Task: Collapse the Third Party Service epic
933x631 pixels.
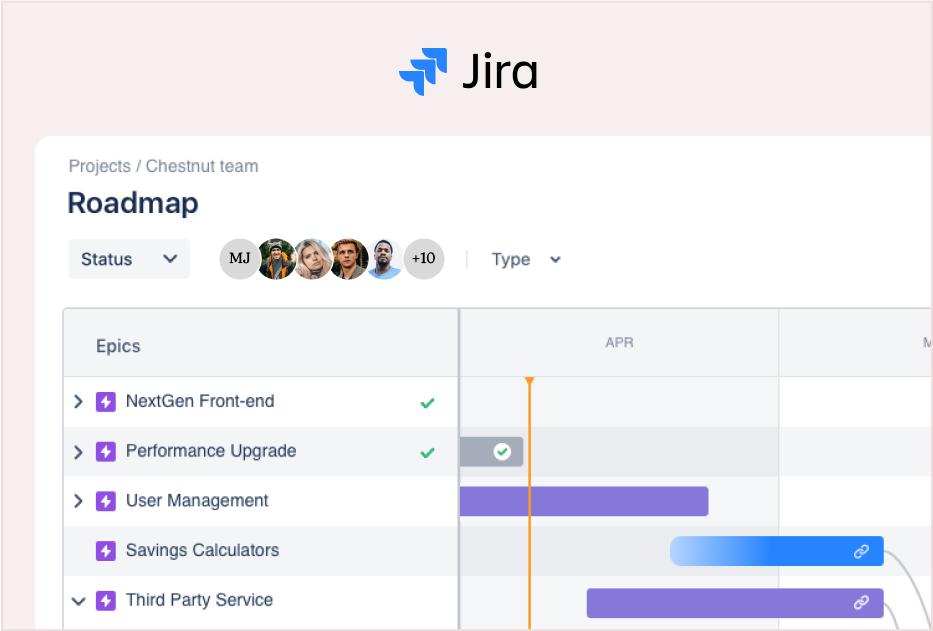Action: (x=78, y=601)
